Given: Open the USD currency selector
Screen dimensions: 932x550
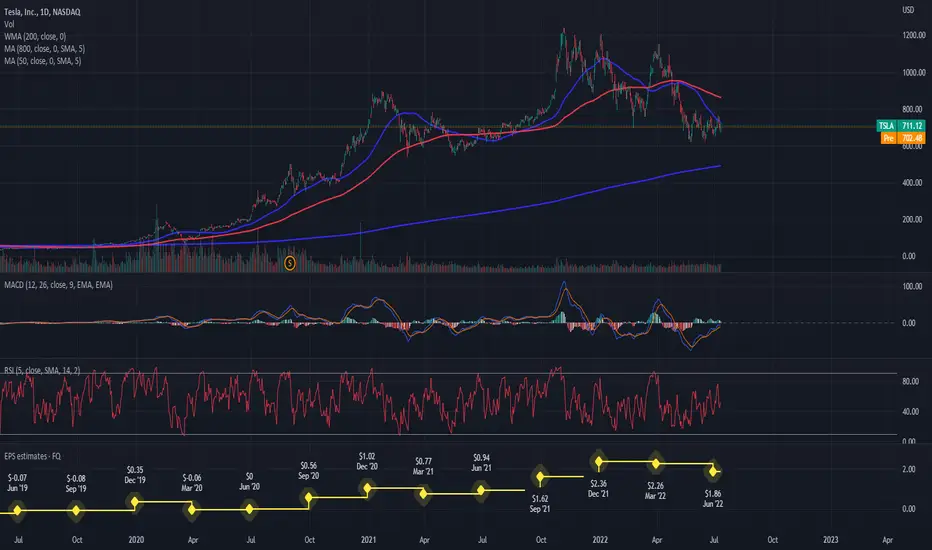Looking at the screenshot, I should tap(908, 10).
